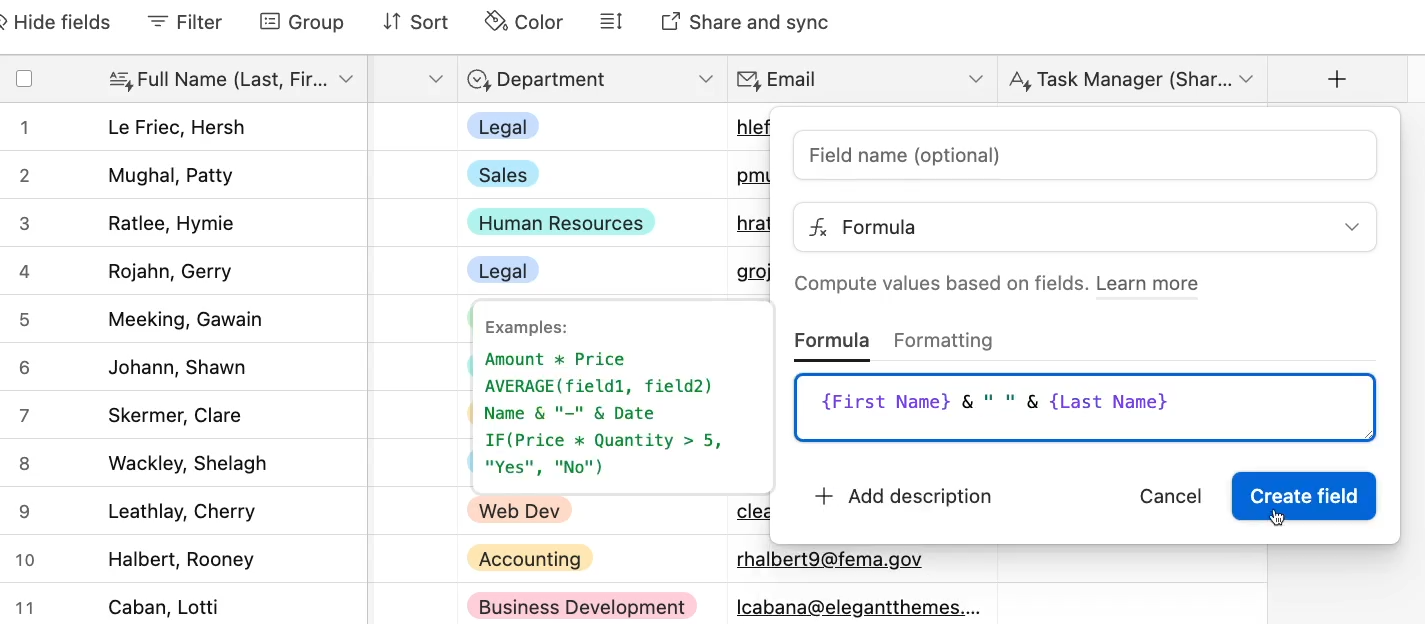Image resolution: width=1425 pixels, height=624 pixels.
Task: Click the plus icon to add a field
Action: [1337, 79]
